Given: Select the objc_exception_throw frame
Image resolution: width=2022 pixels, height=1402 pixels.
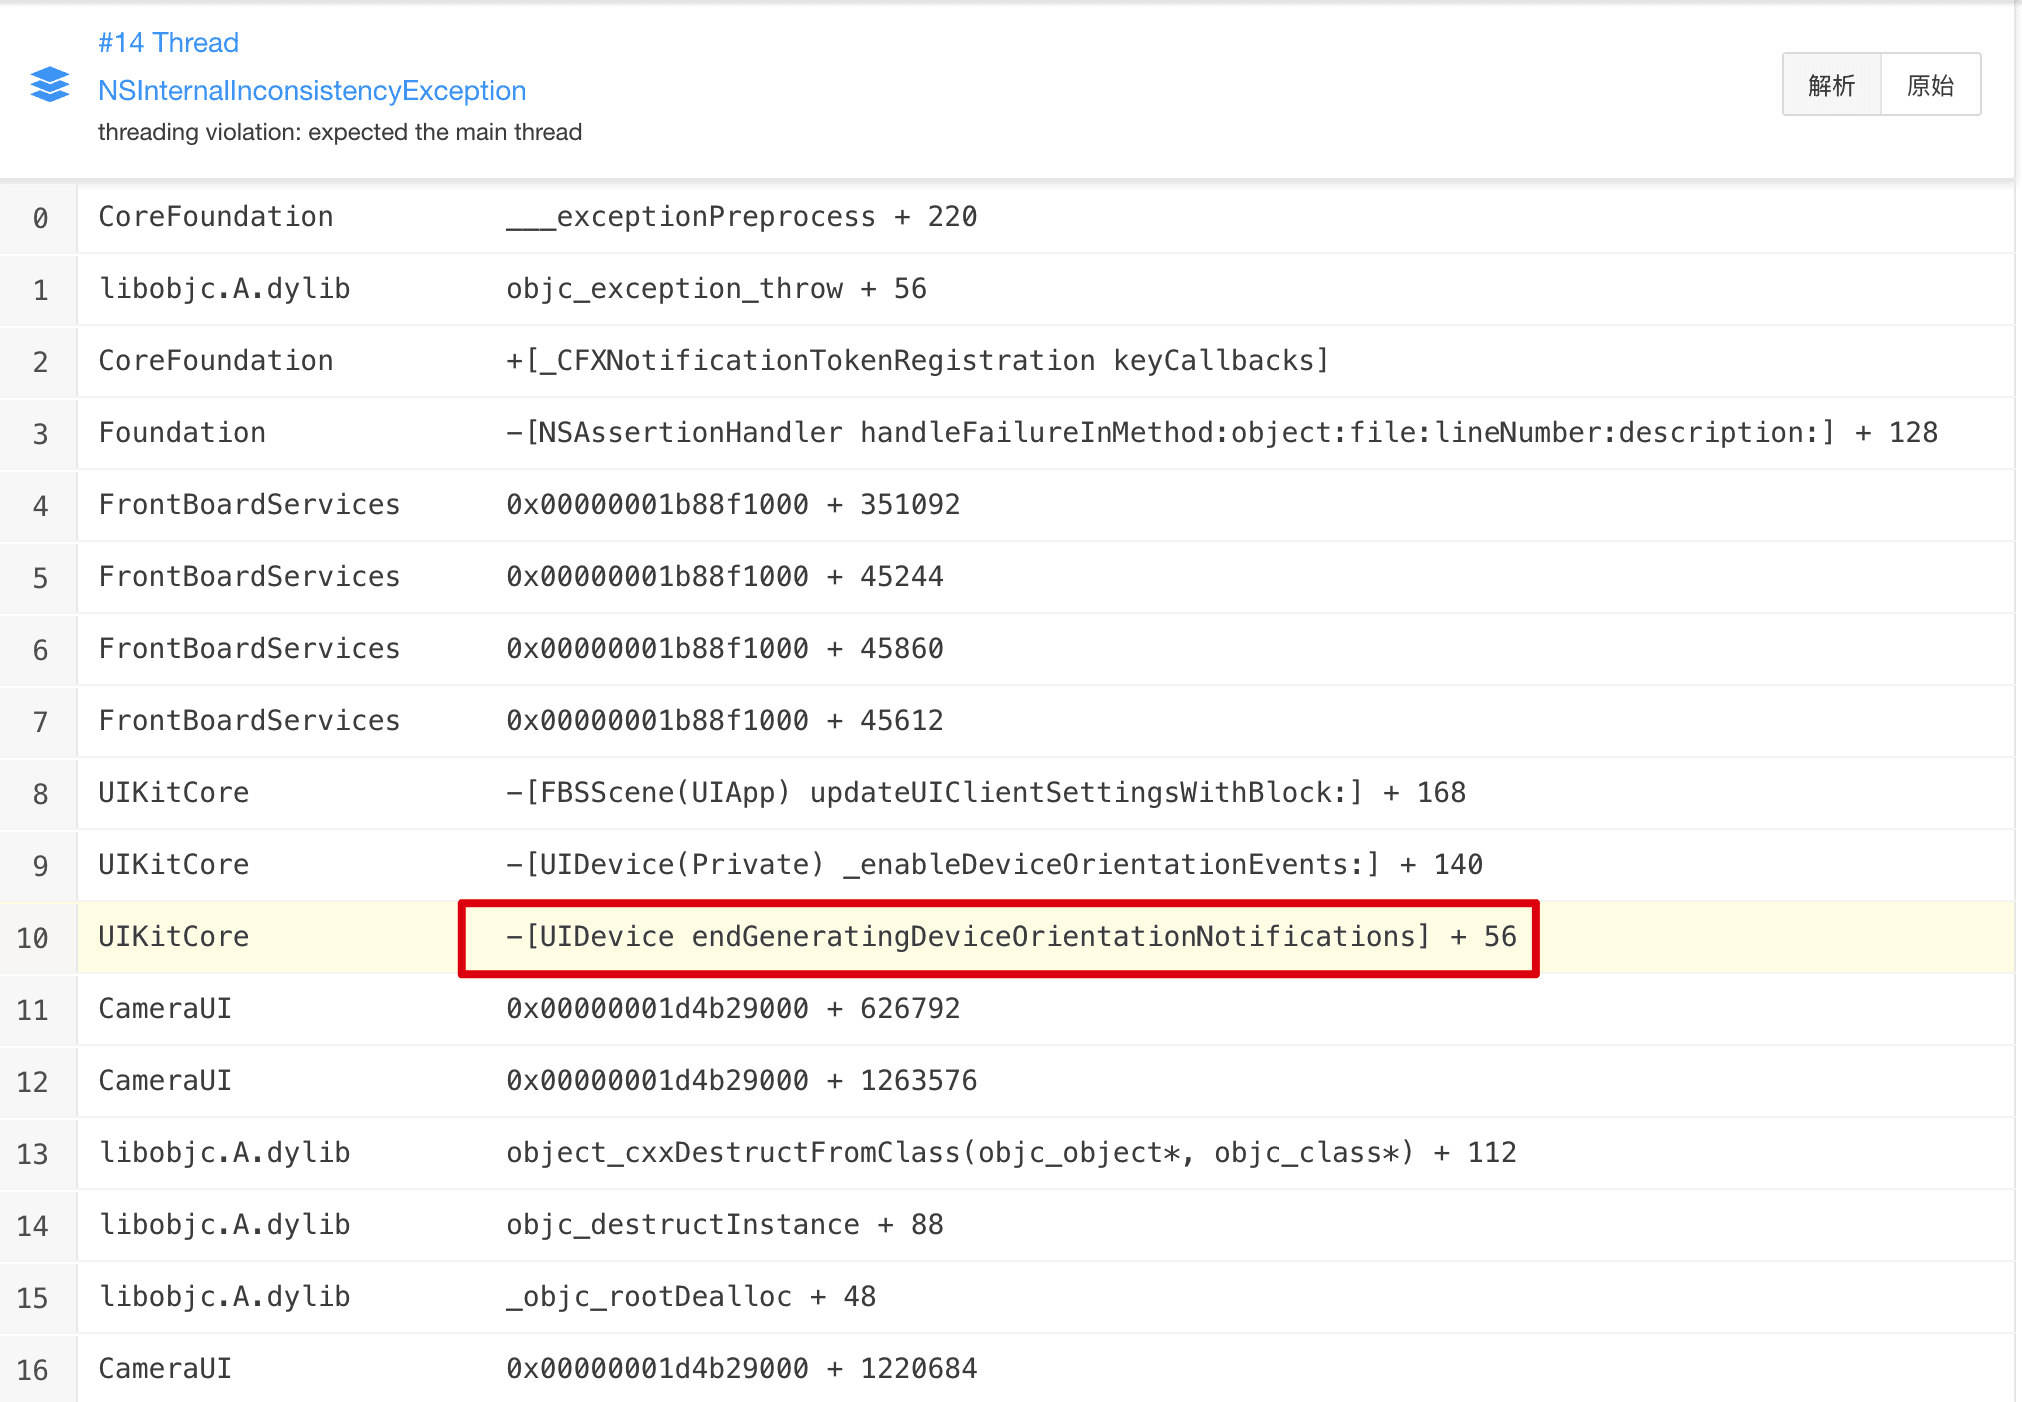Looking at the screenshot, I should [715, 289].
